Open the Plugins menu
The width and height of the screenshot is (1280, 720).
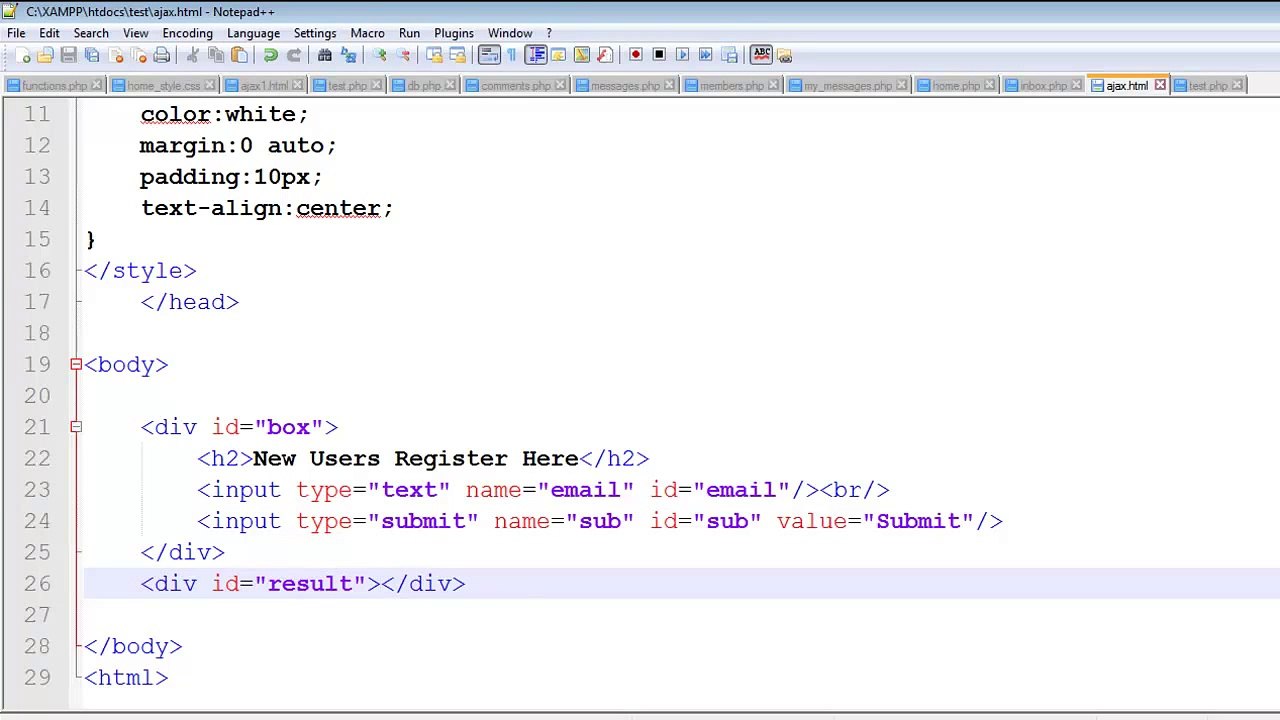454,33
